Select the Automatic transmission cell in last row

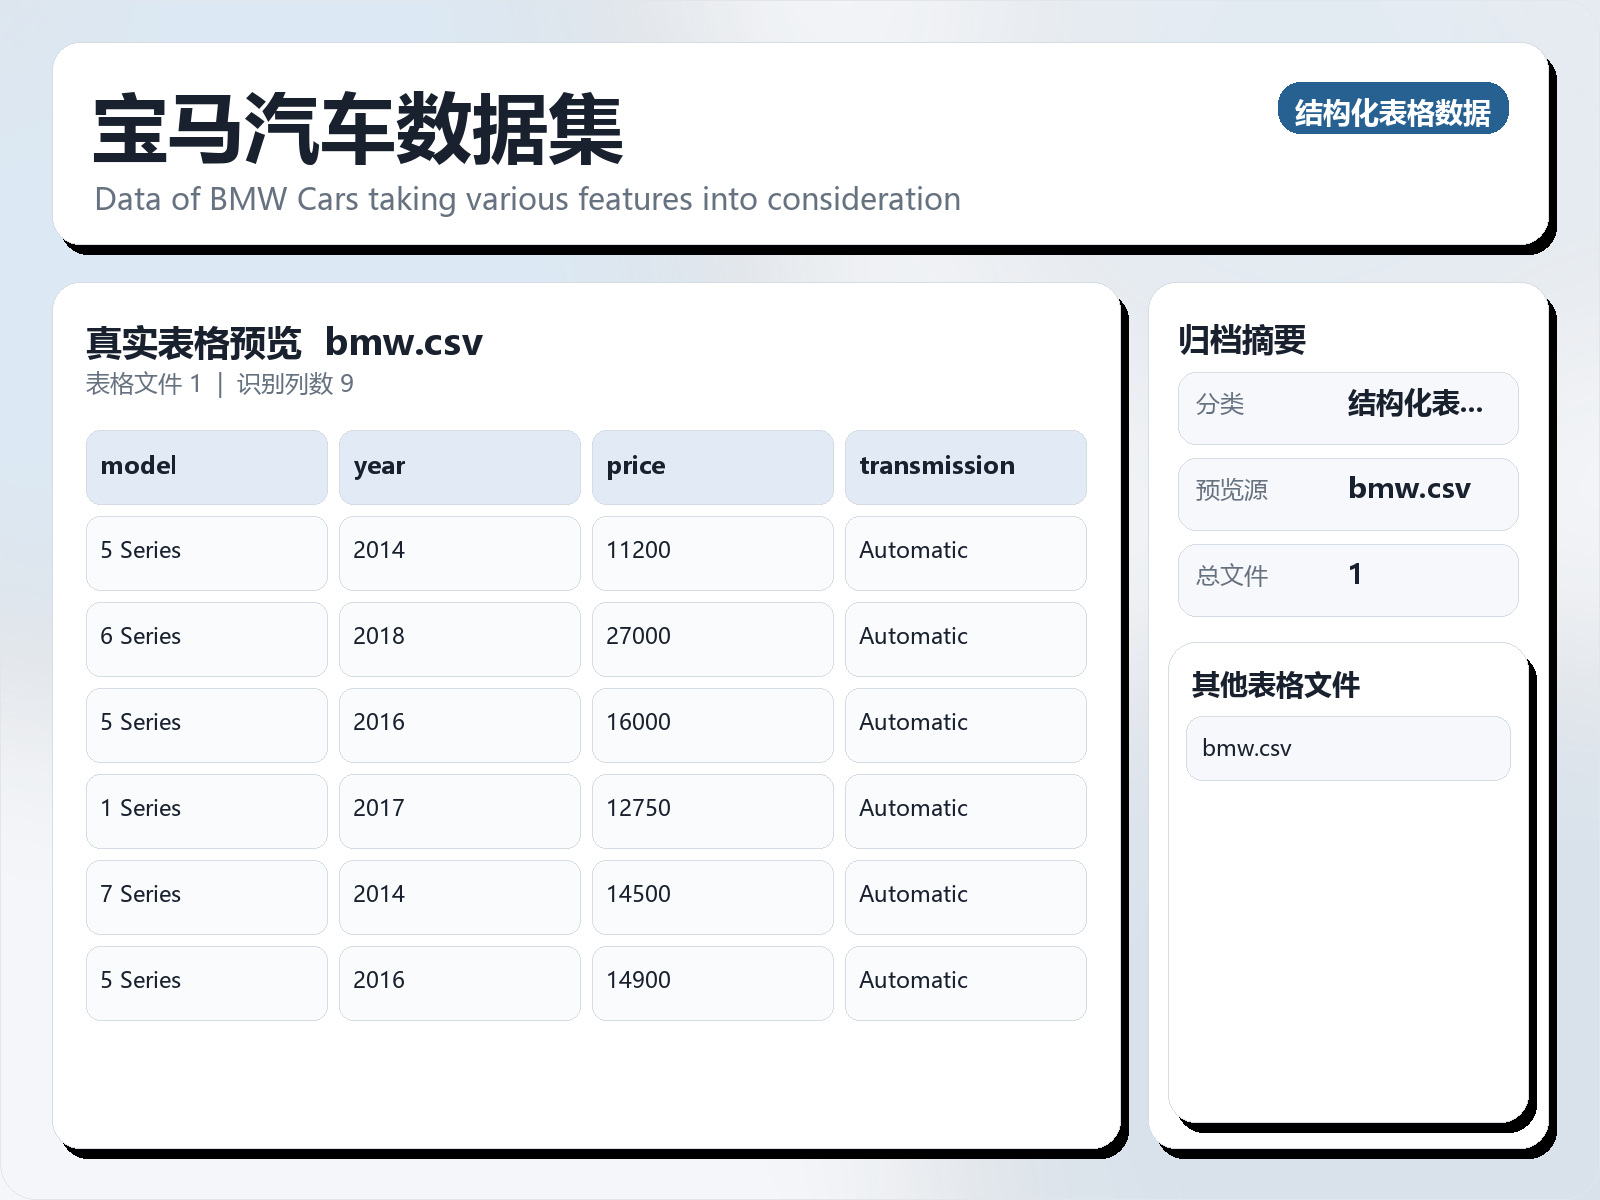point(965,982)
